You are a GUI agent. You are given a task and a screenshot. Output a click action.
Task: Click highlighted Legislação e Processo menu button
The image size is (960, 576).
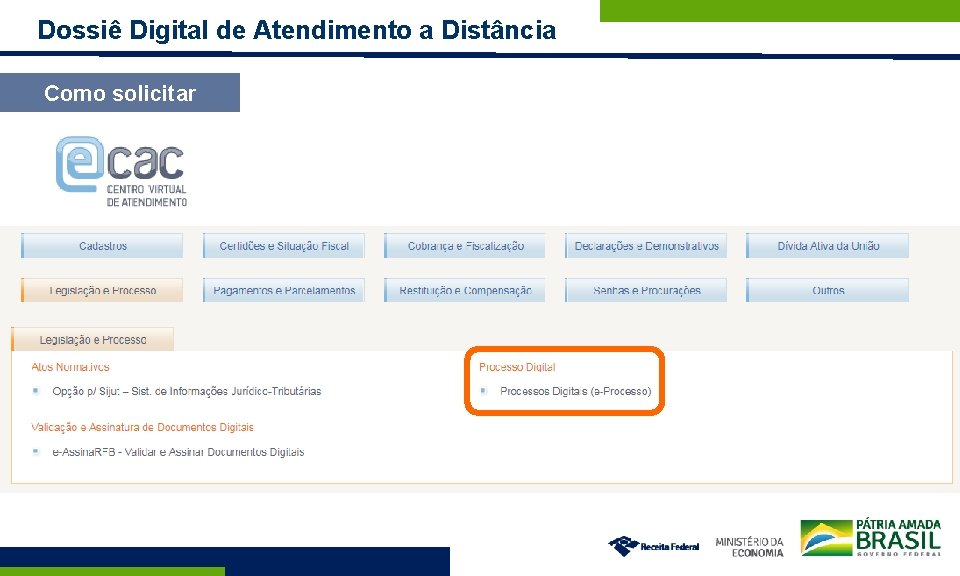(x=102, y=290)
